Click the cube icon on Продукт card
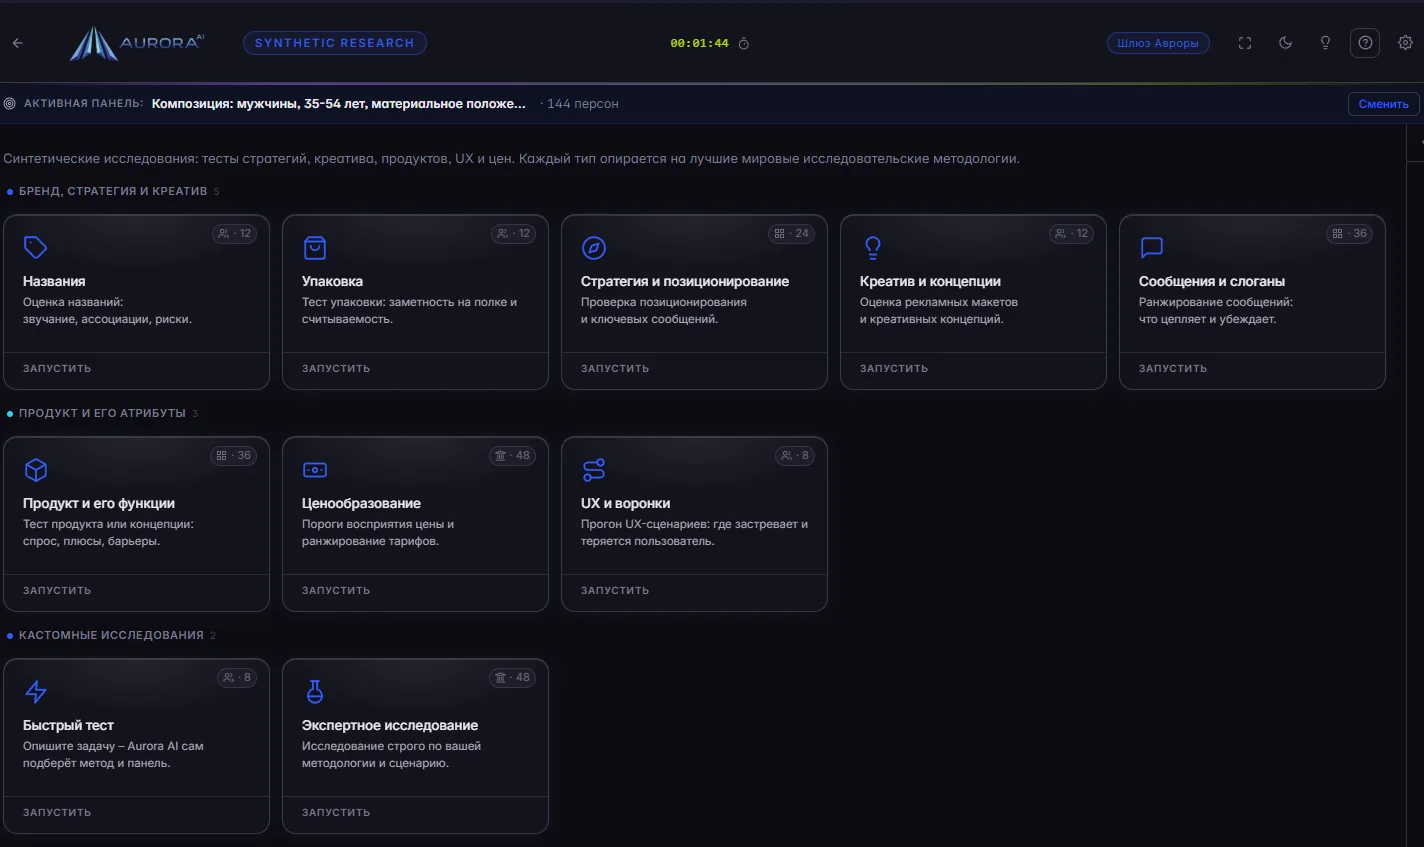1424x847 pixels. (36, 469)
